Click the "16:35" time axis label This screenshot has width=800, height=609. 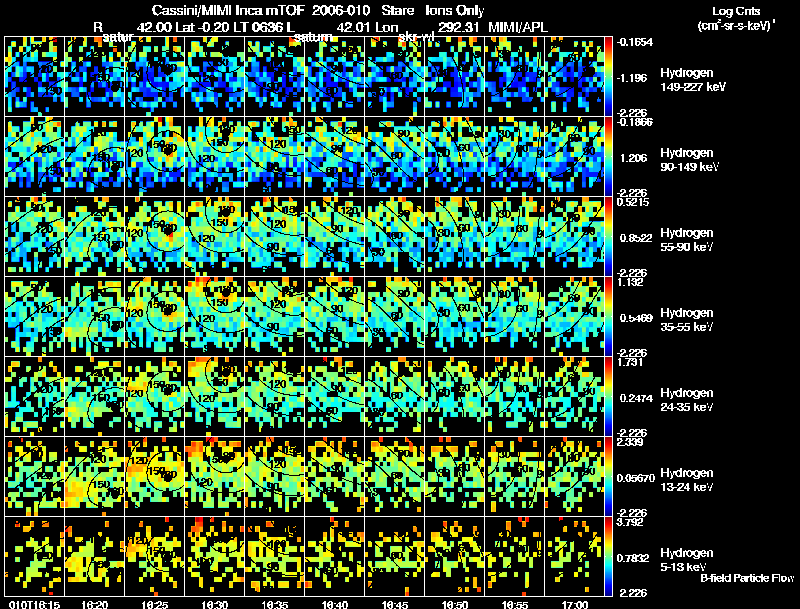click(x=275, y=605)
